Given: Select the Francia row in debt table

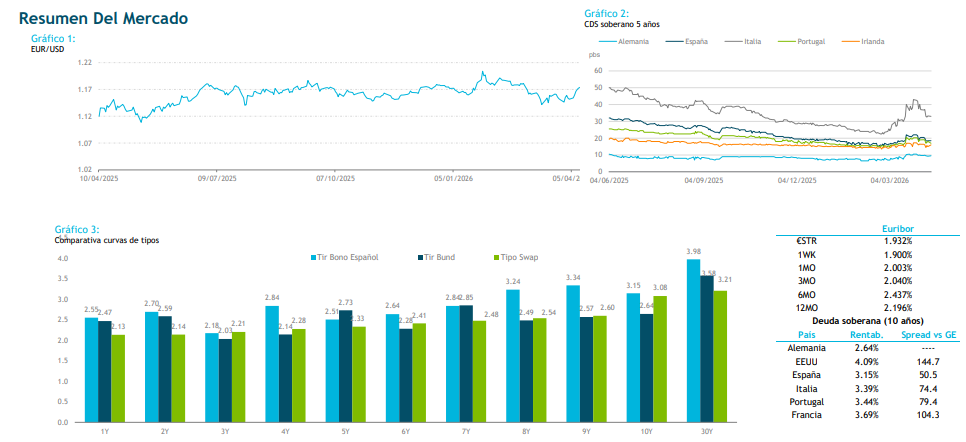Looking at the screenshot, I should click(807, 414).
